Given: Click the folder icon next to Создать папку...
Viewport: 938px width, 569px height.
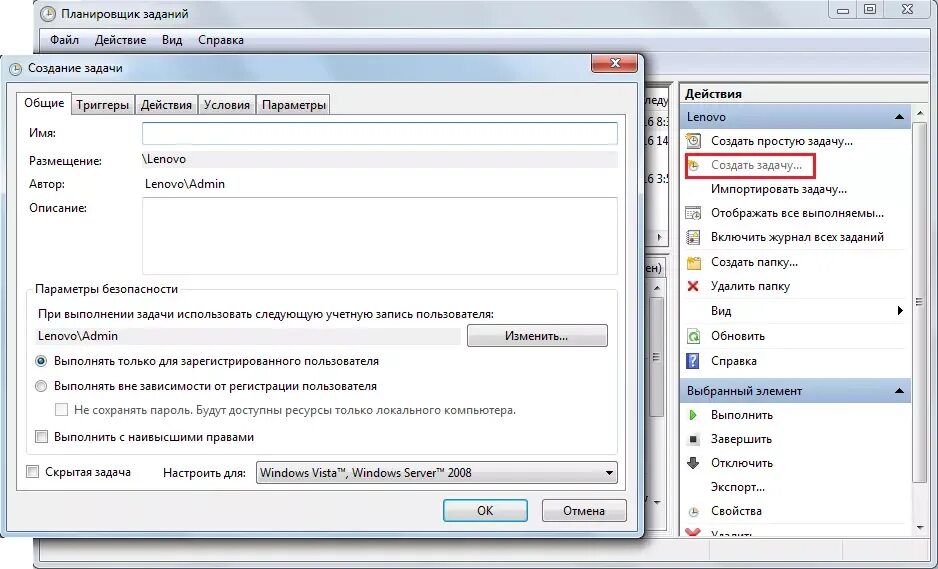Looking at the screenshot, I should click(693, 262).
